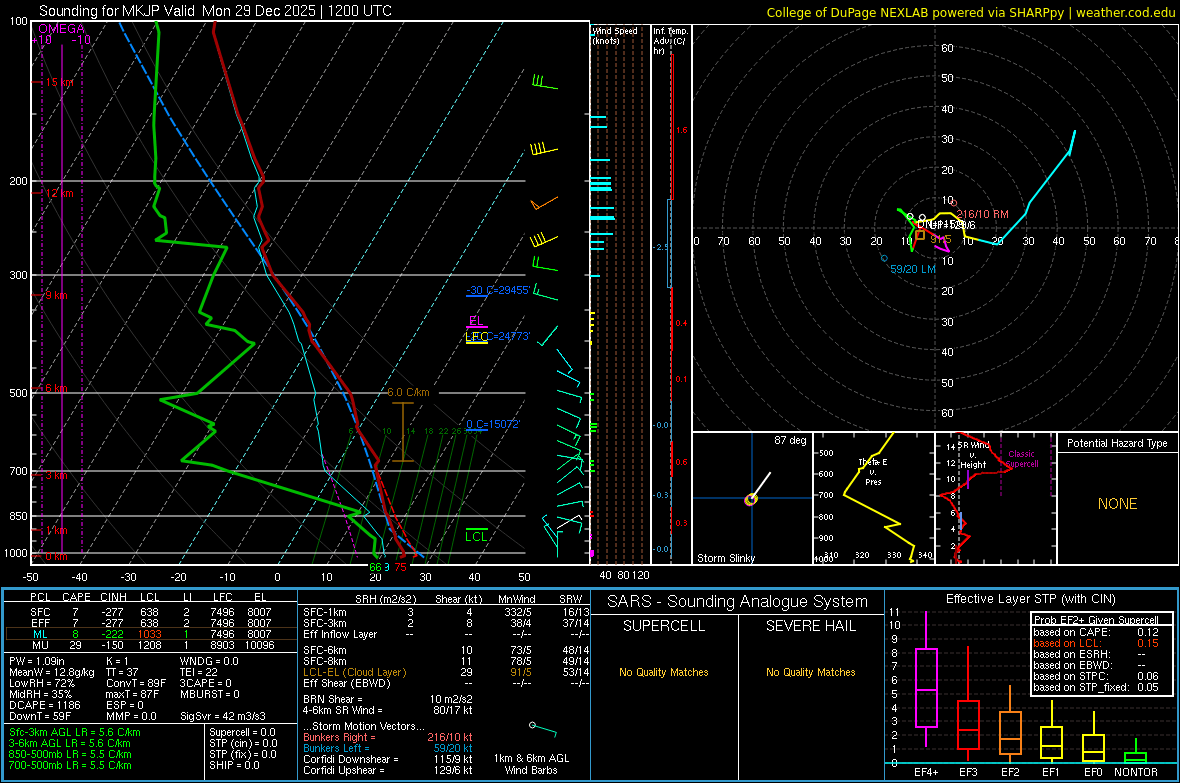Image resolution: width=1180 pixels, height=783 pixels.
Task: Click the red based on LCL probability row
Action: pos(1096,643)
